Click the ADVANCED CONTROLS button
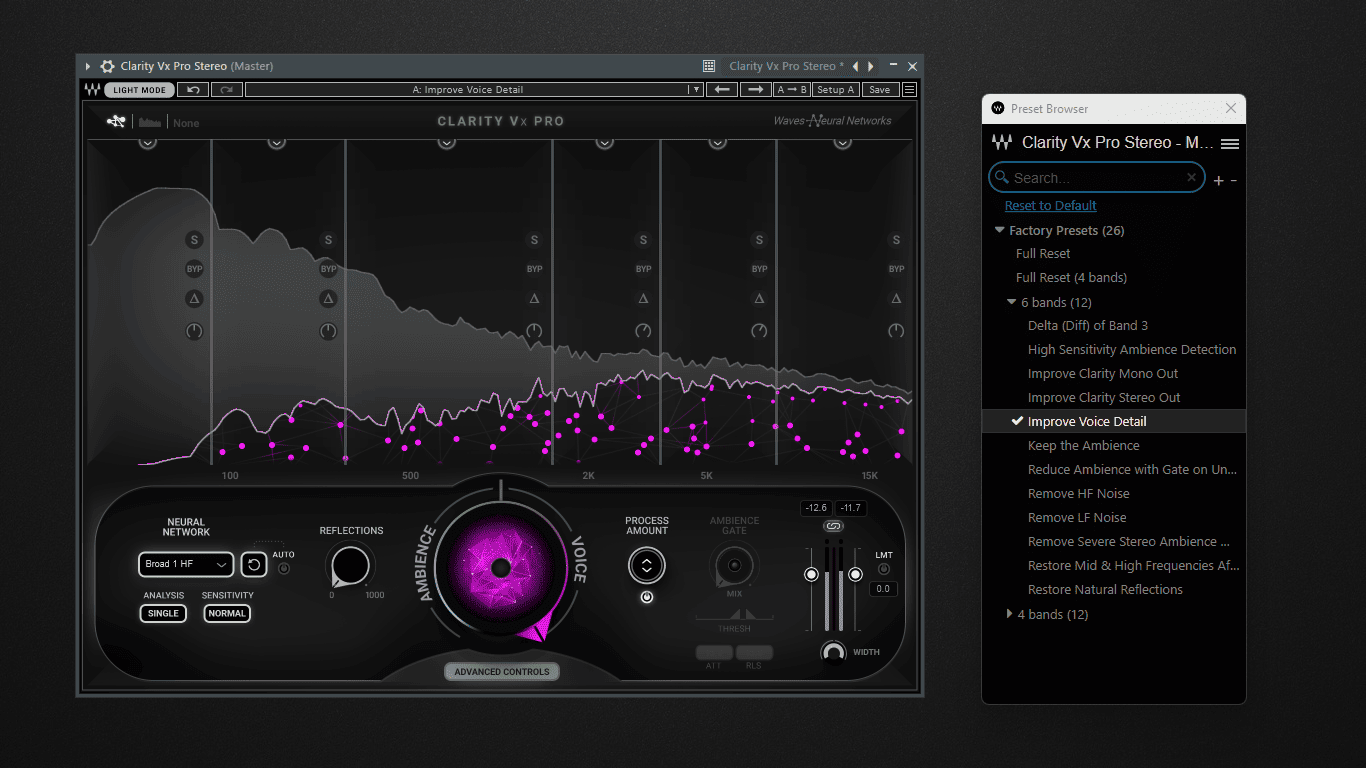Image resolution: width=1366 pixels, height=768 pixels. 502,672
